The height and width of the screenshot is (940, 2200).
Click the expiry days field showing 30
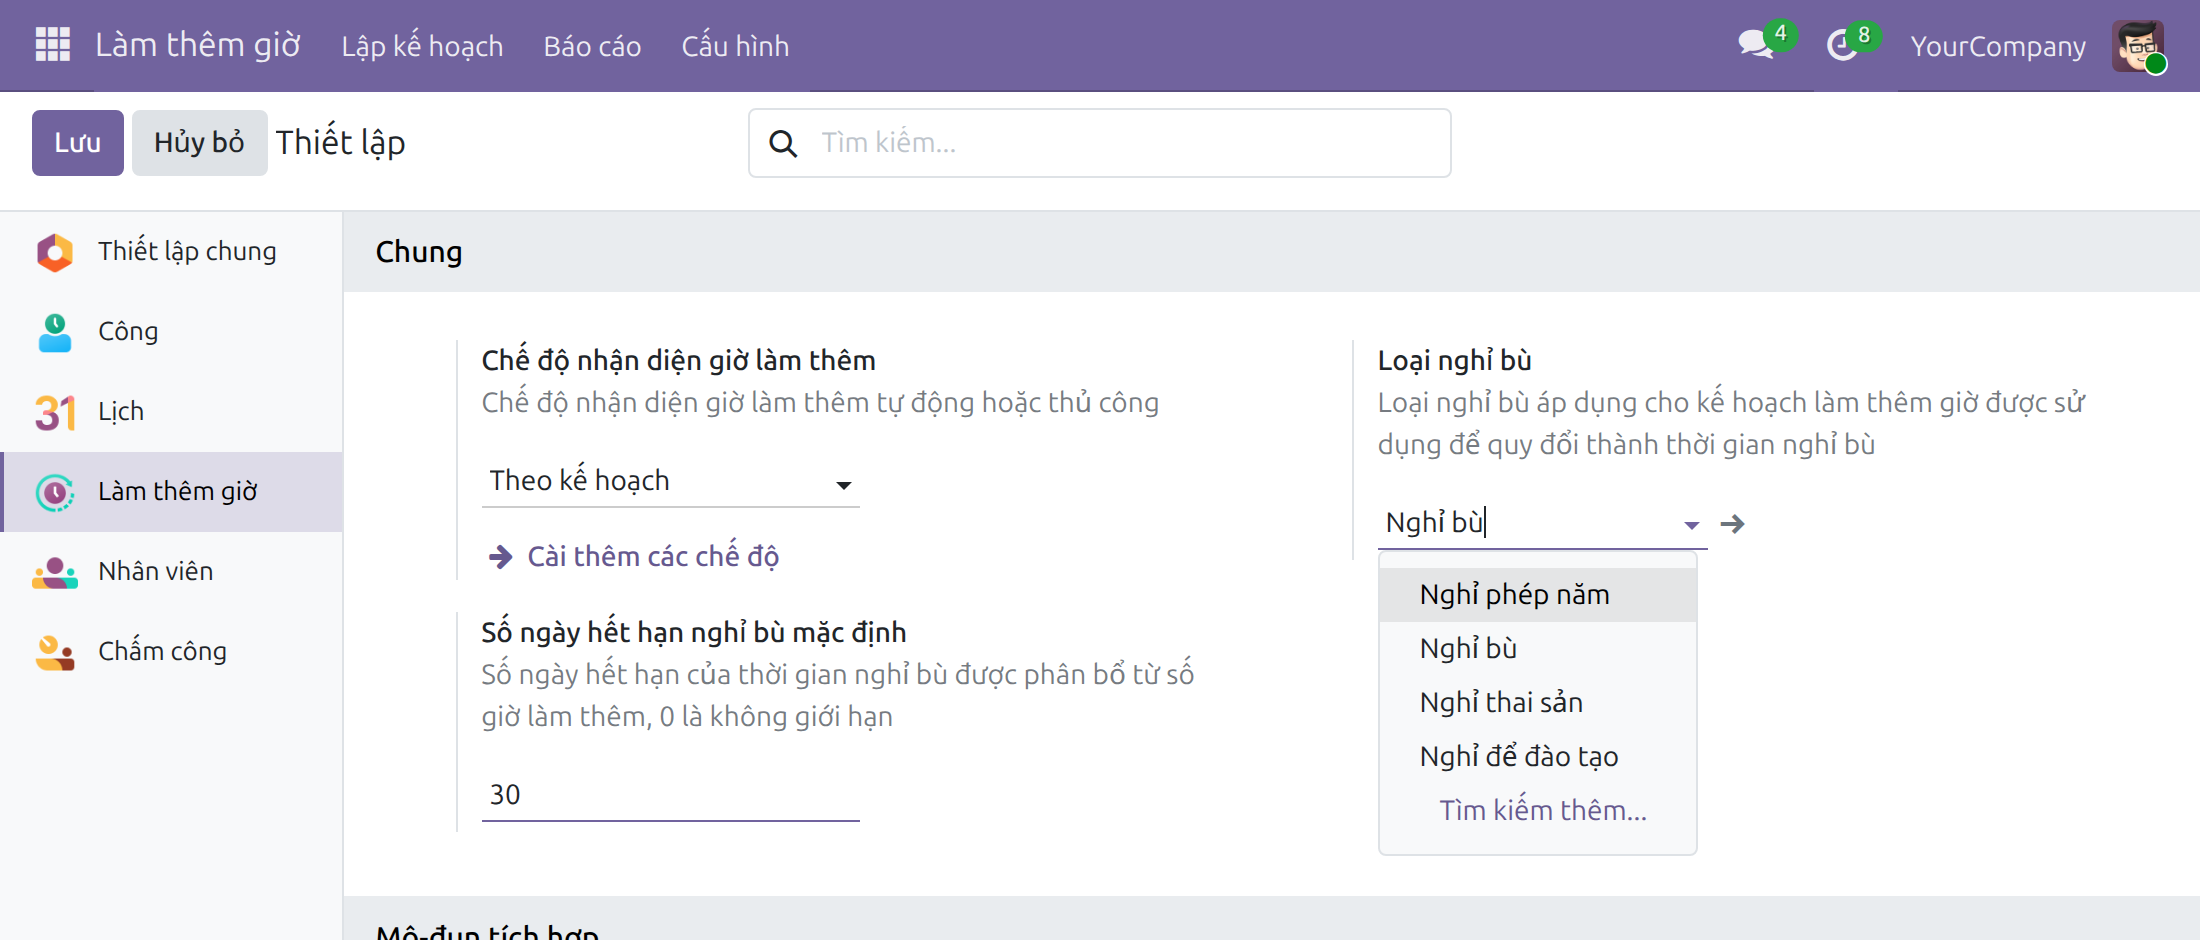670,795
